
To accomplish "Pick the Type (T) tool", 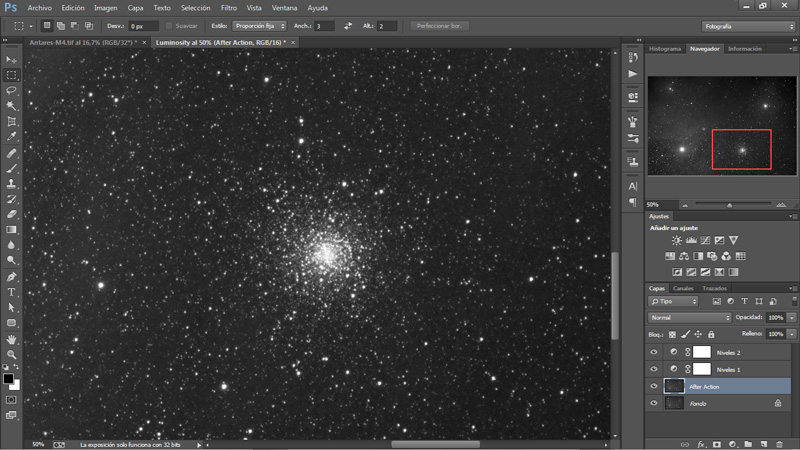I will tap(12, 292).
